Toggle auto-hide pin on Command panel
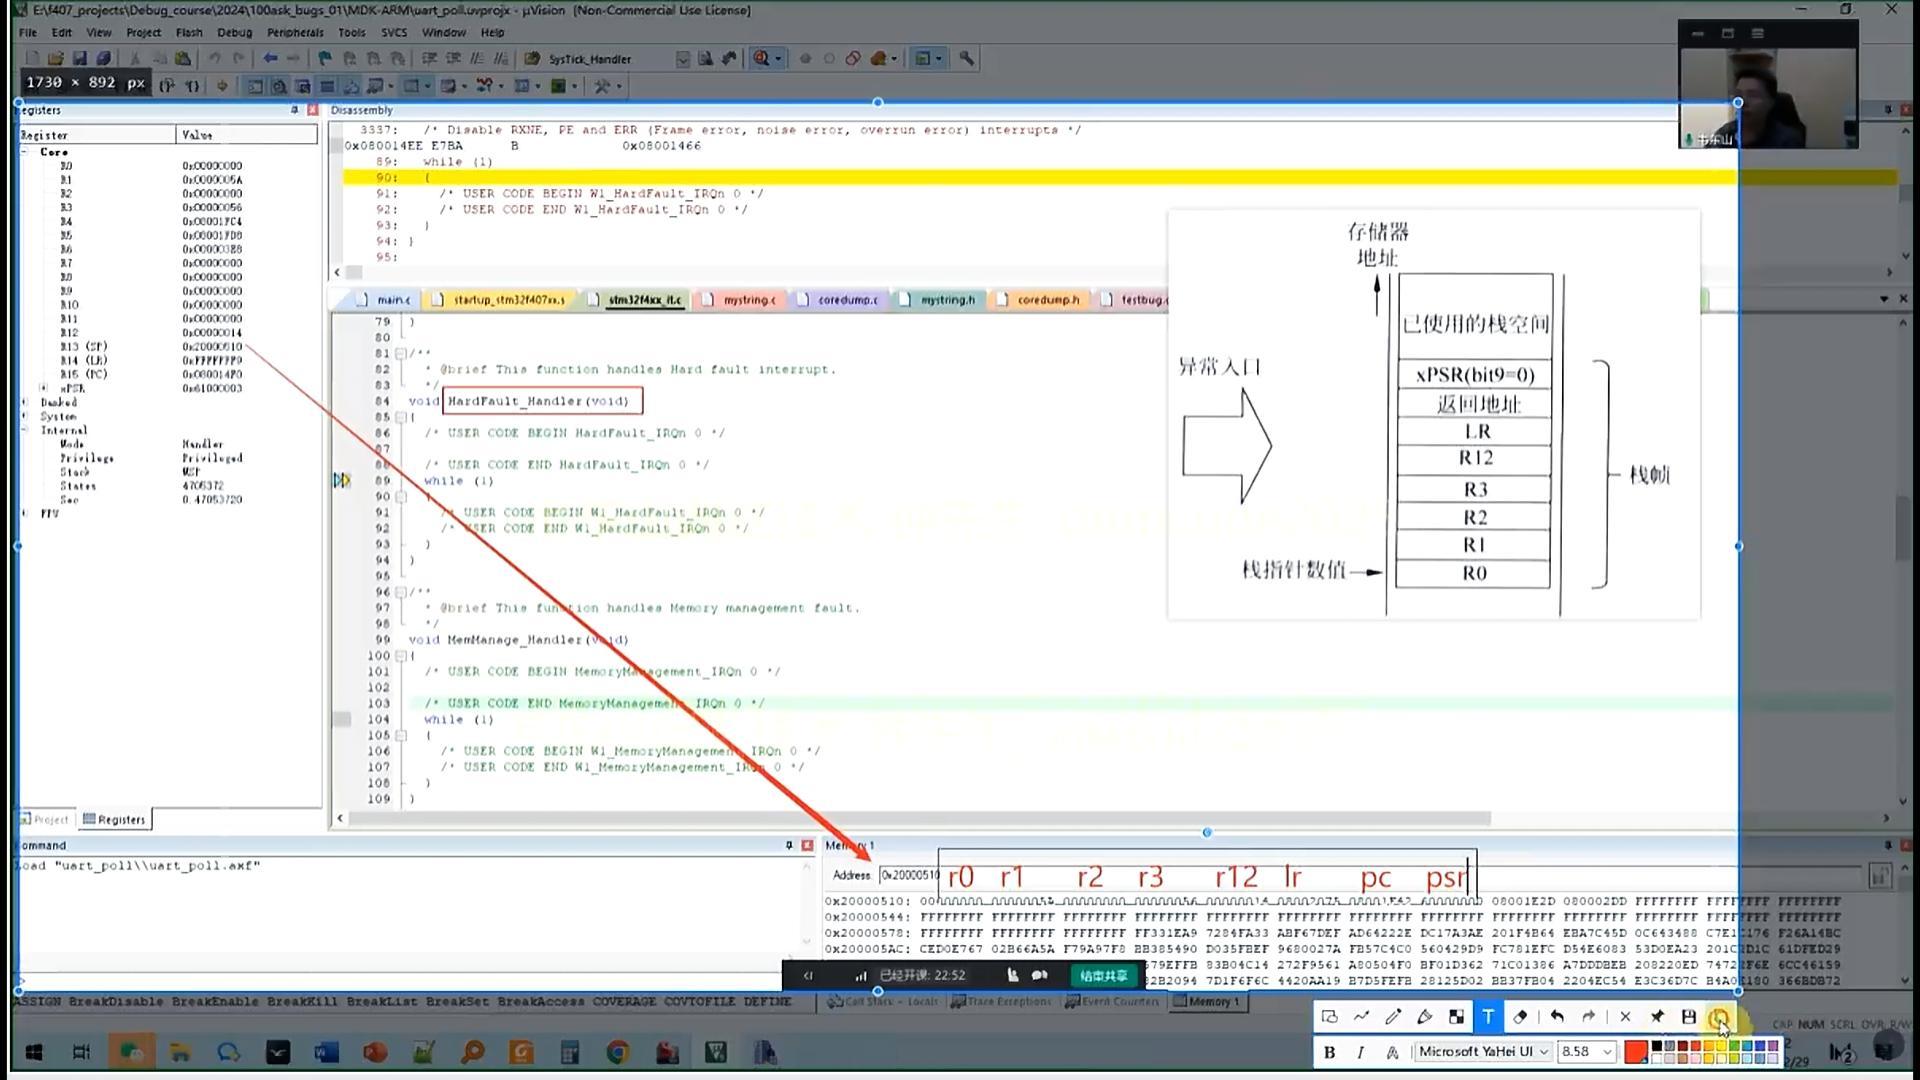This screenshot has width=1920, height=1080. pyautogui.click(x=789, y=845)
